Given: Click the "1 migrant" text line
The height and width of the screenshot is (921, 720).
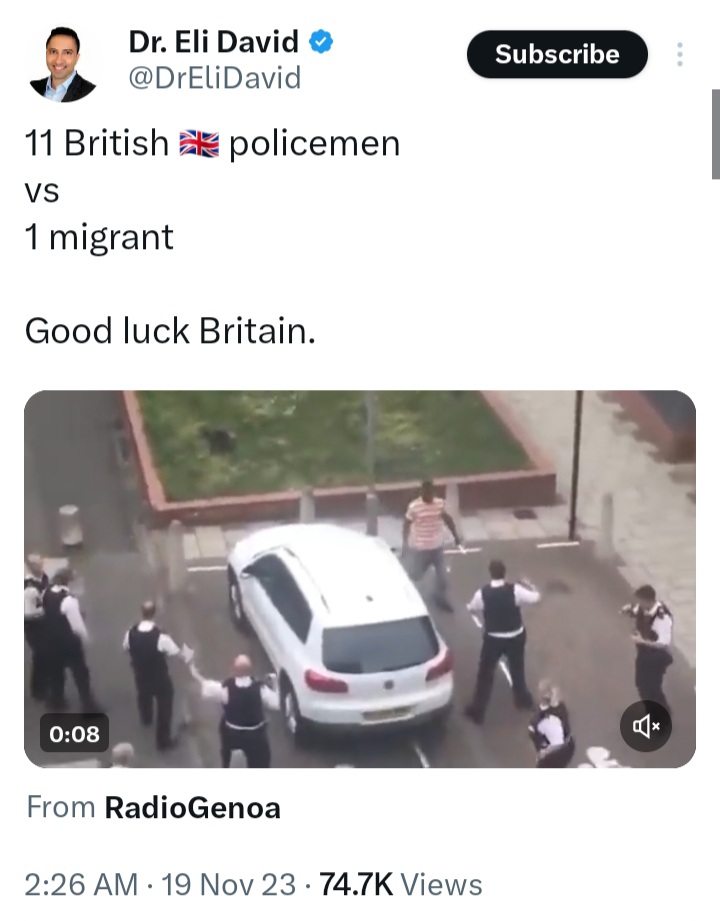Looking at the screenshot, I should (x=99, y=237).
